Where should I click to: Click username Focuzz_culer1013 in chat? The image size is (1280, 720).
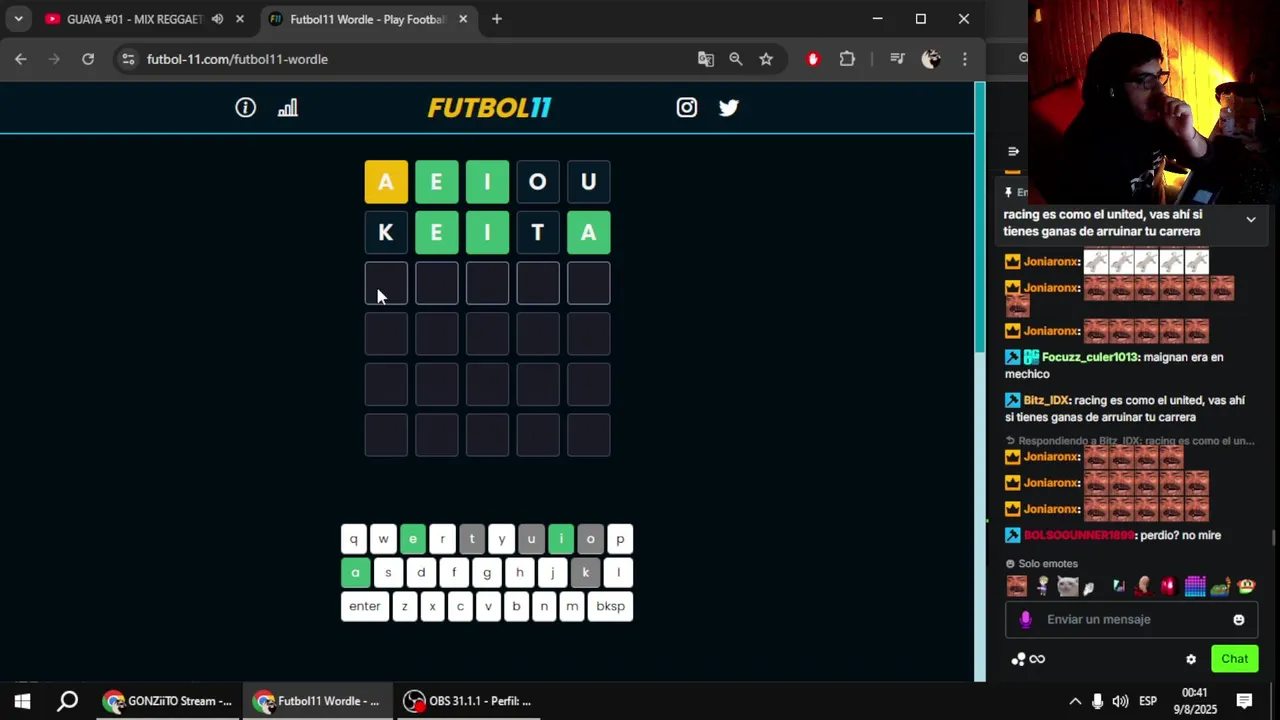pos(1090,357)
